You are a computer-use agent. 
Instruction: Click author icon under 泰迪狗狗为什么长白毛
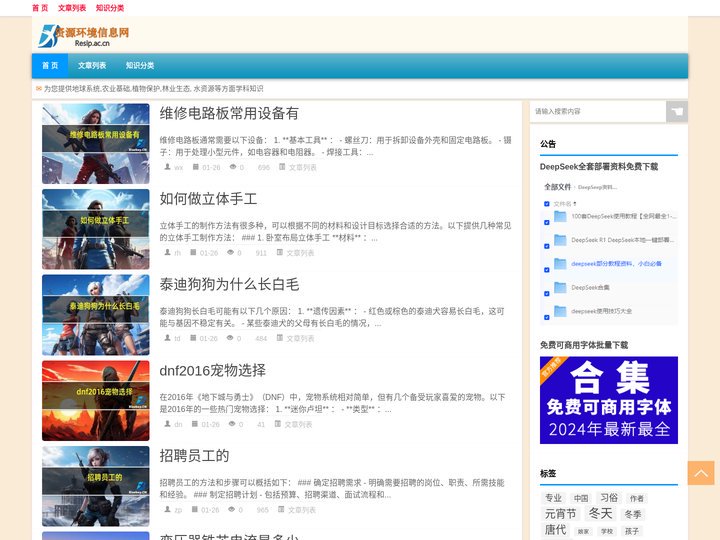tap(168, 338)
